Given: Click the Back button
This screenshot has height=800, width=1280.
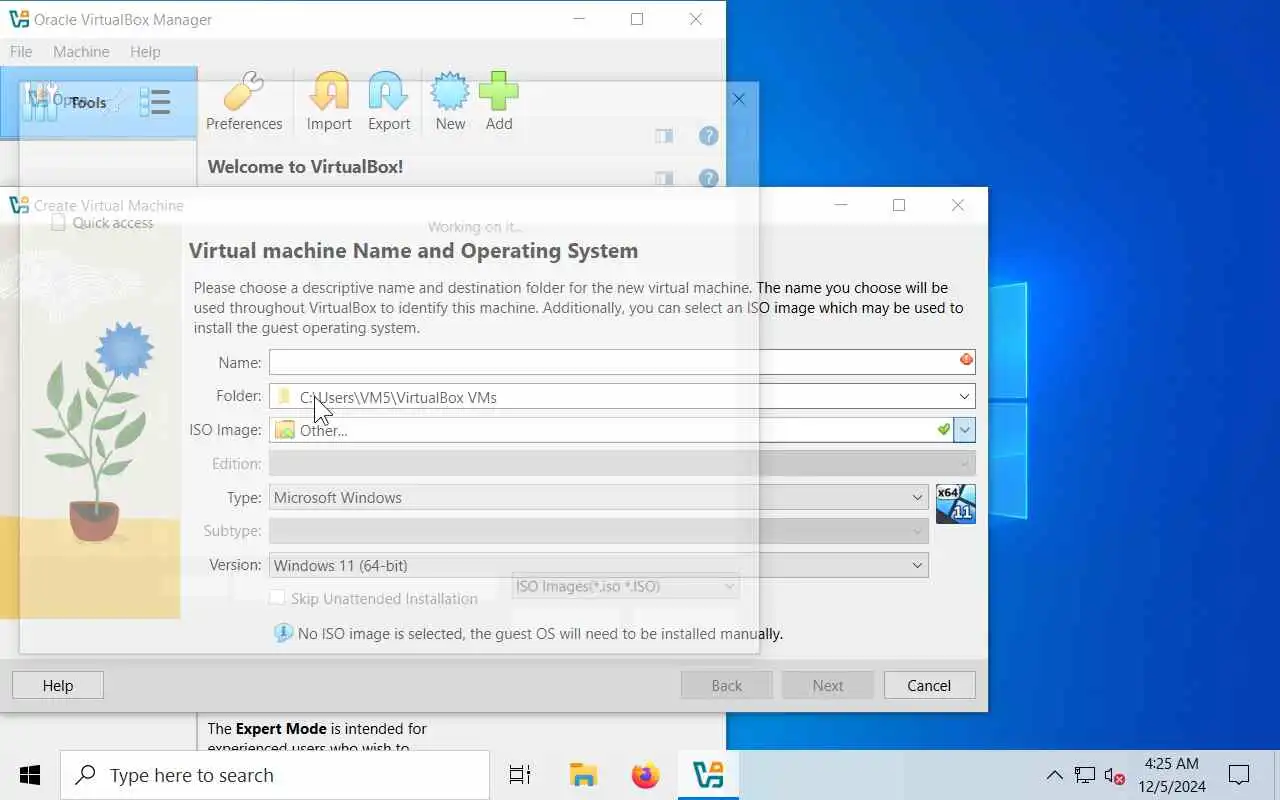Looking at the screenshot, I should (727, 685).
